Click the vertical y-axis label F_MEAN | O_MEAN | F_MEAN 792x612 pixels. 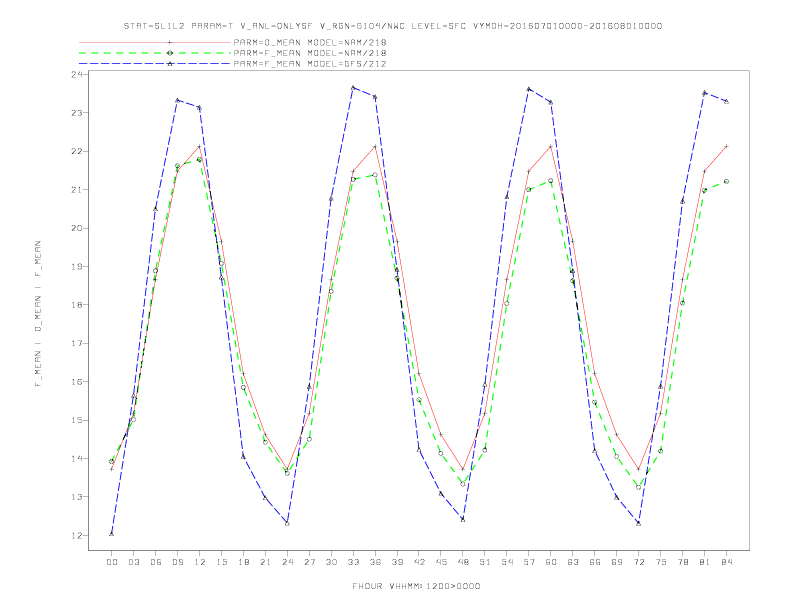(38, 314)
